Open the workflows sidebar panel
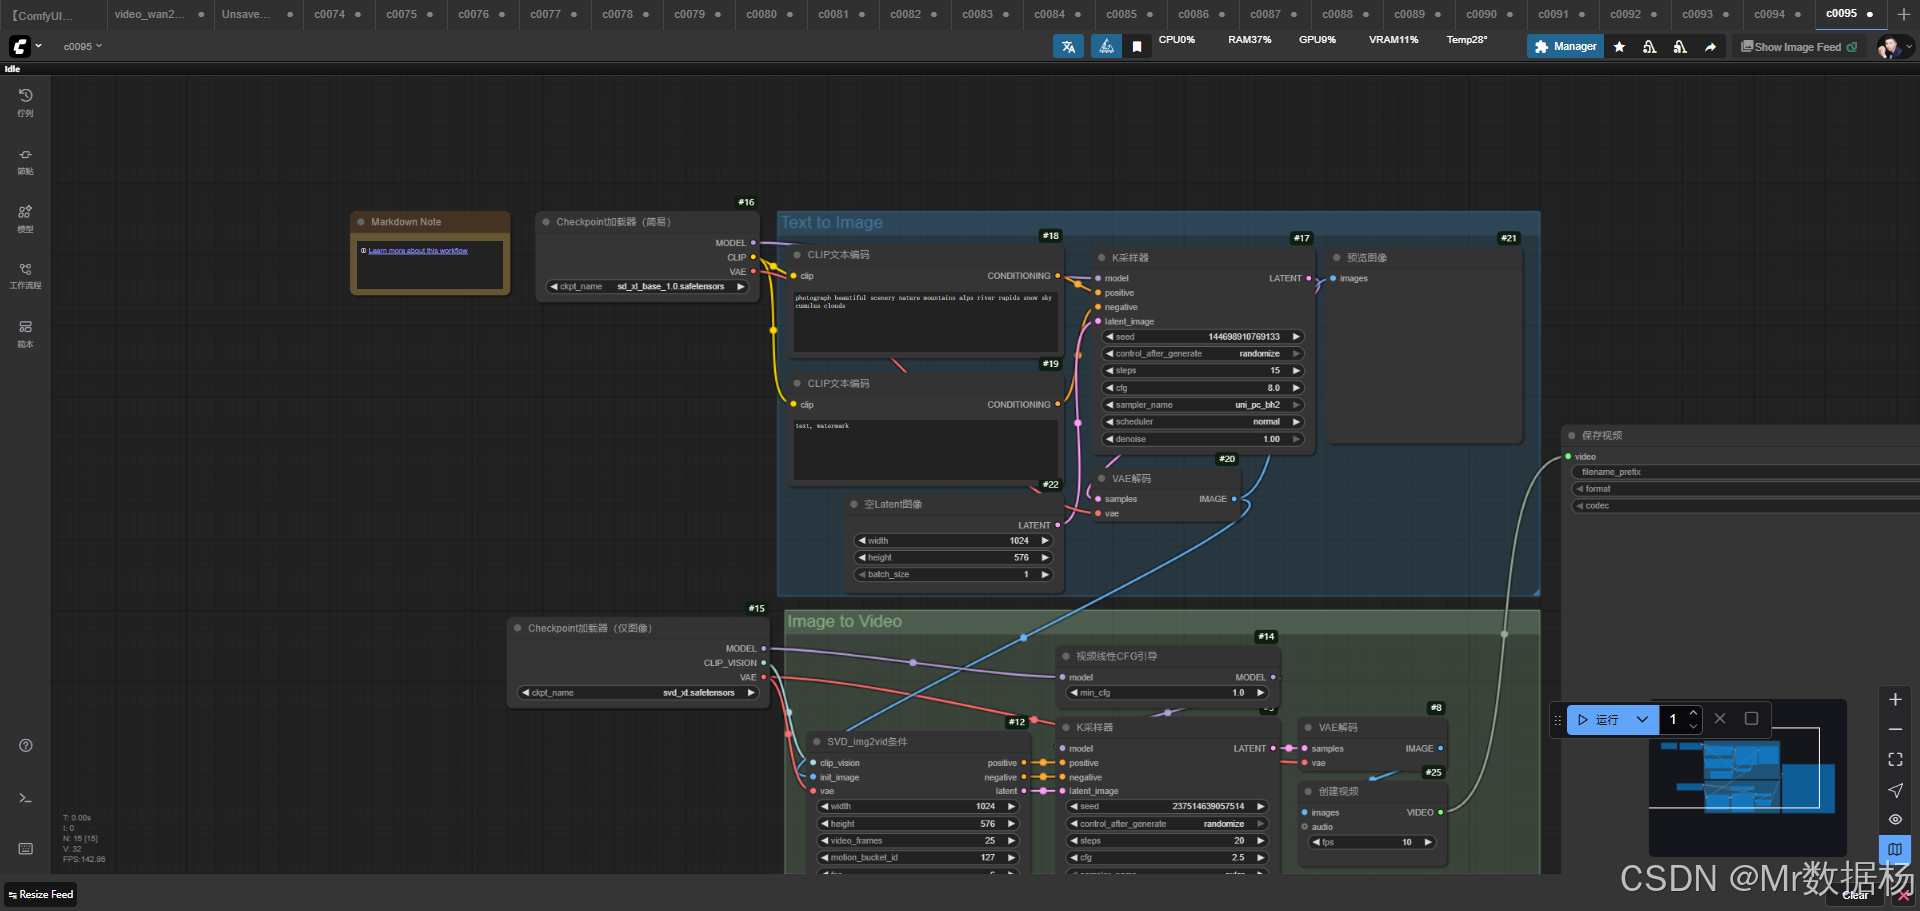 click(26, 276)
